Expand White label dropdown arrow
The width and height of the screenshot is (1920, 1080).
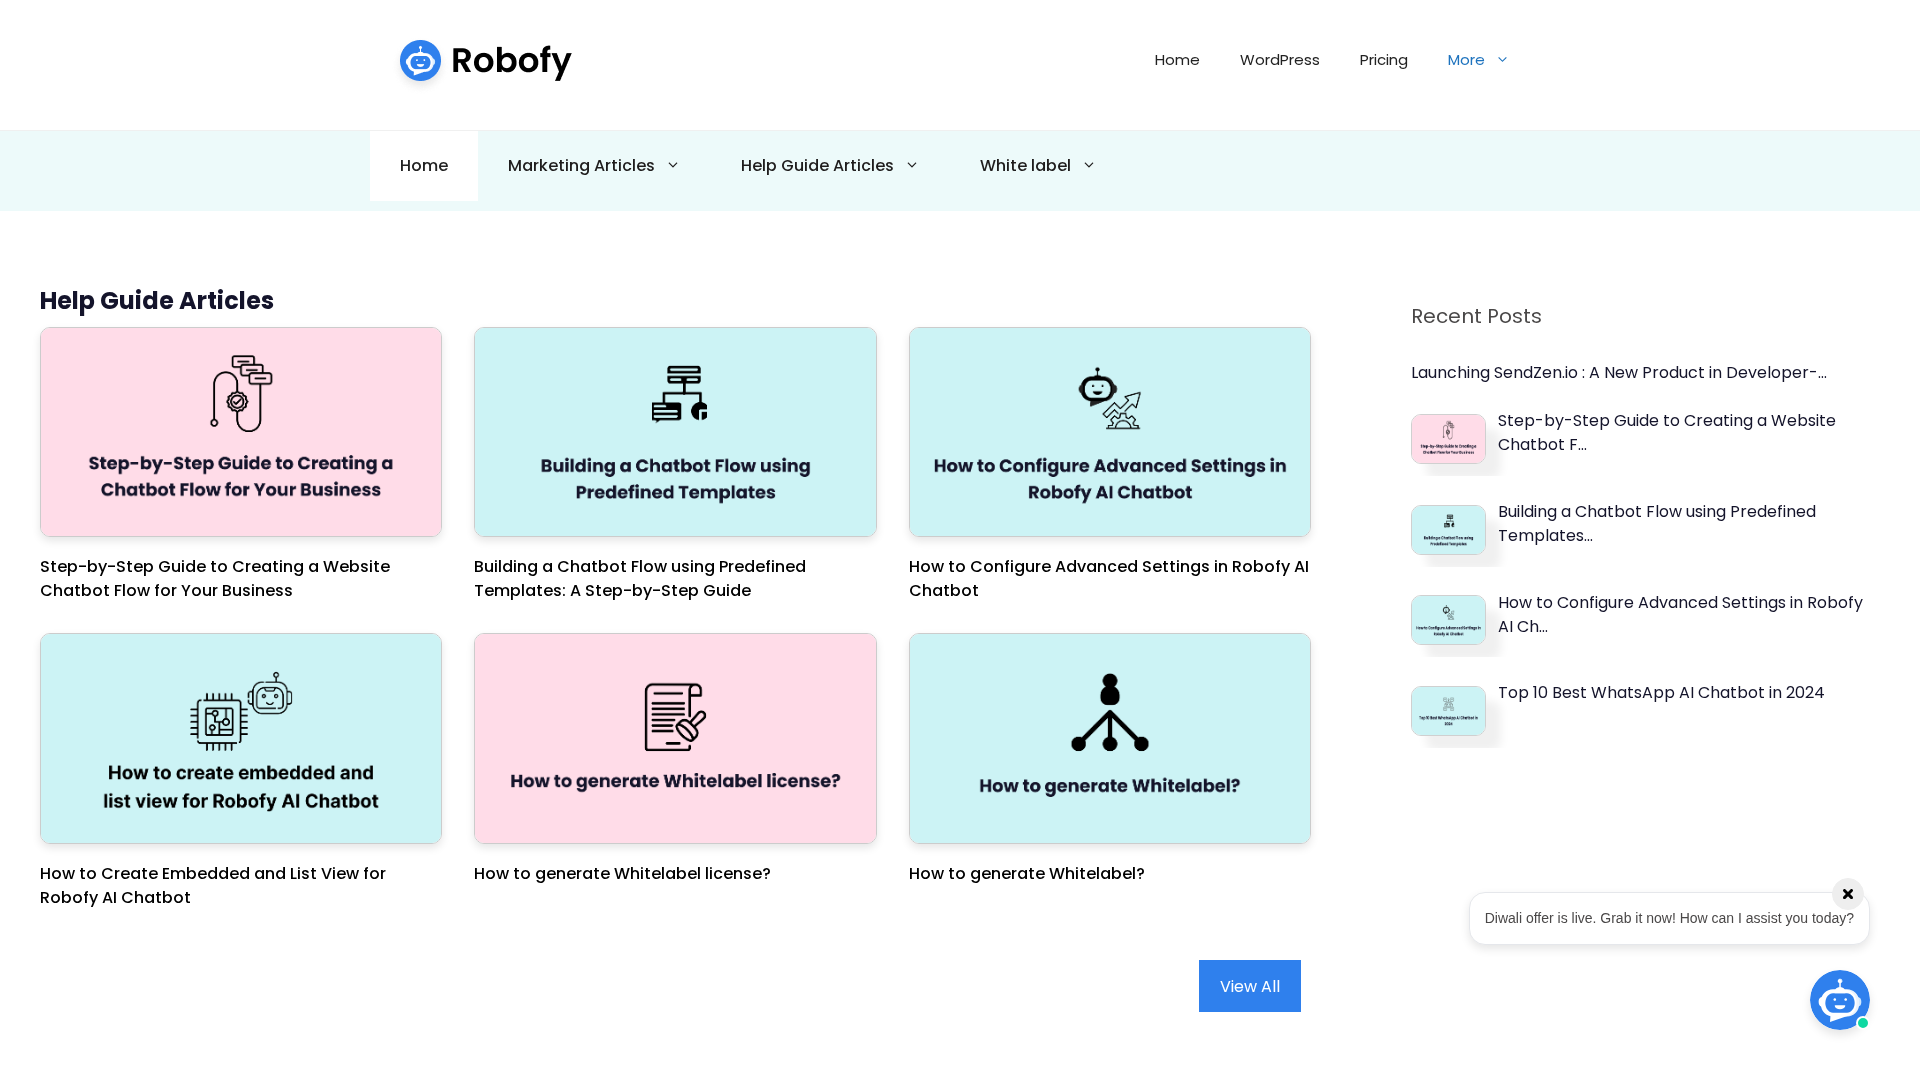point(1089,166)
